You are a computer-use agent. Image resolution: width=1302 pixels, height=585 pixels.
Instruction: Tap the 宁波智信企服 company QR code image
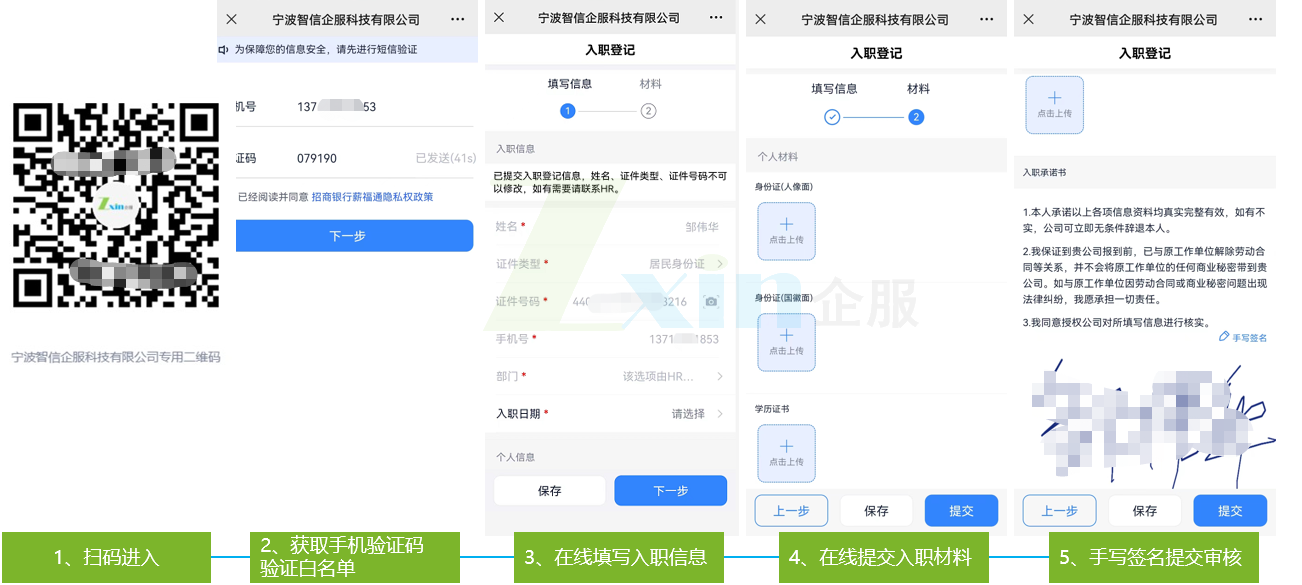click(x=115, y=204)
